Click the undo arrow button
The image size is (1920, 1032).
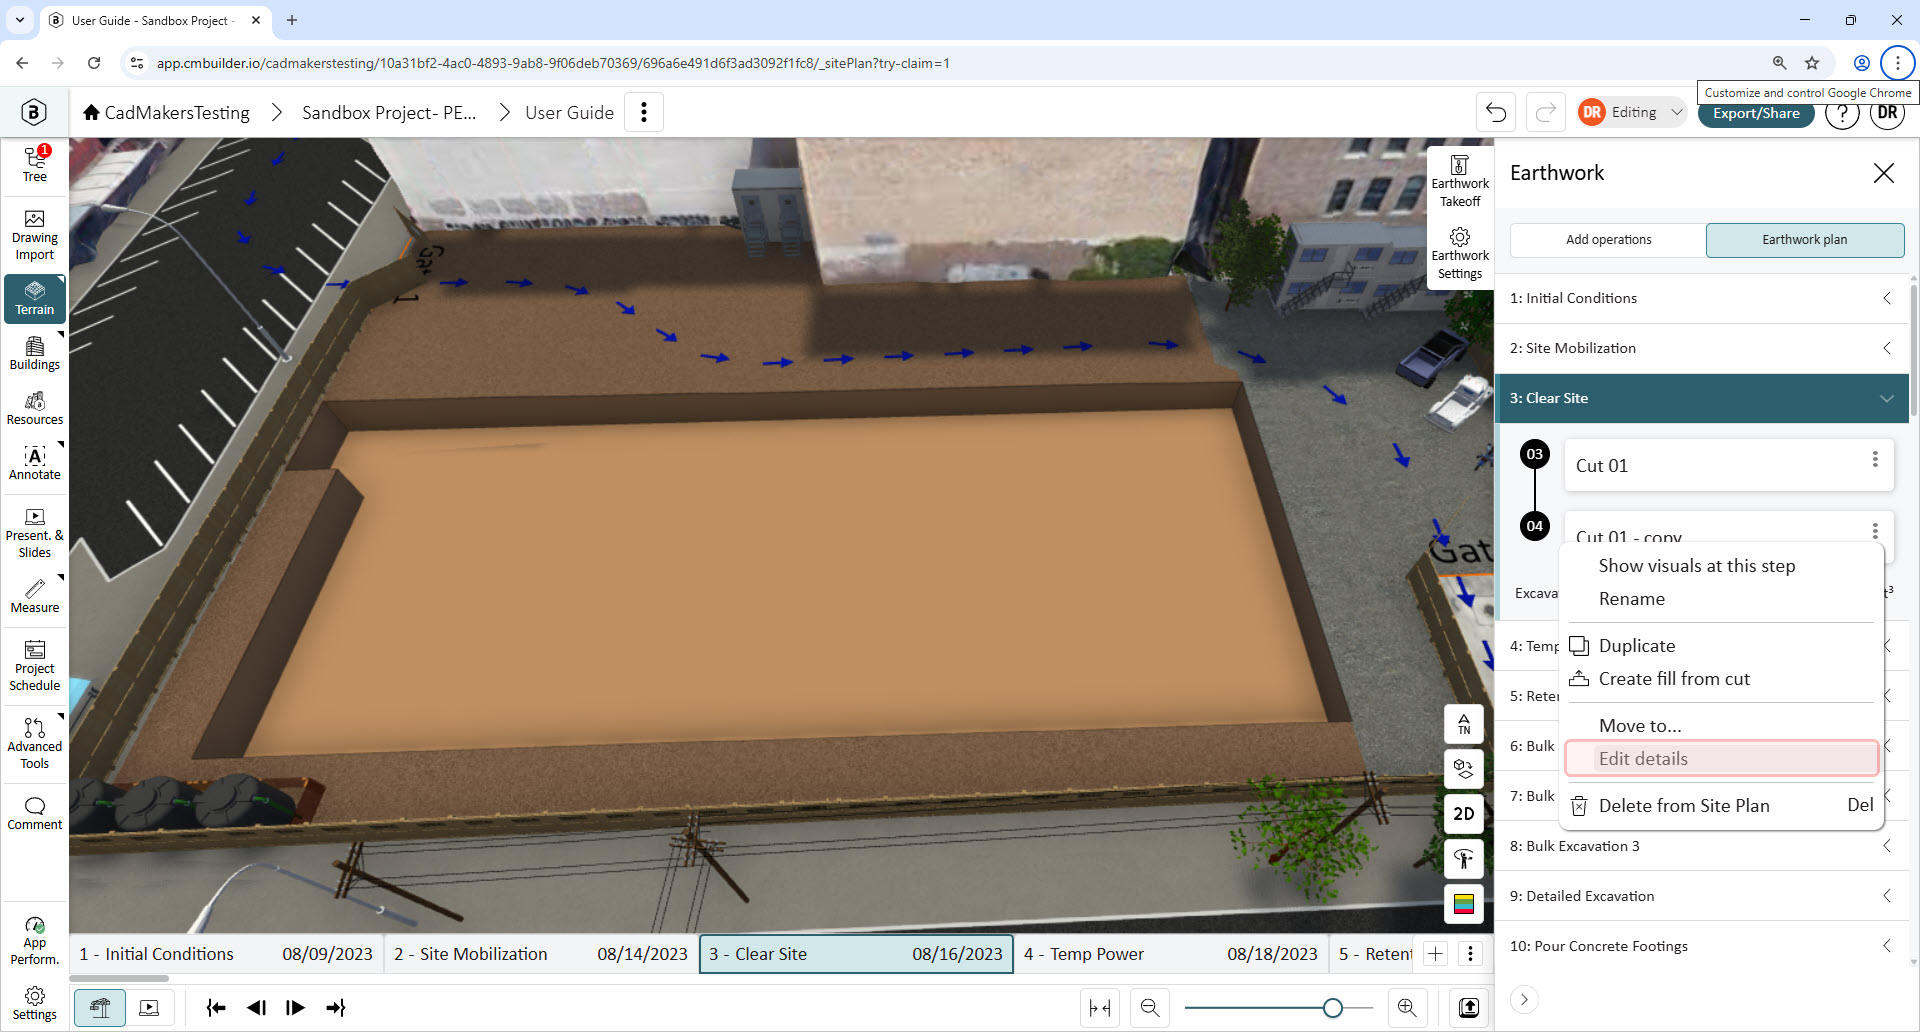pyautogui.click(x=1496, y=112)
